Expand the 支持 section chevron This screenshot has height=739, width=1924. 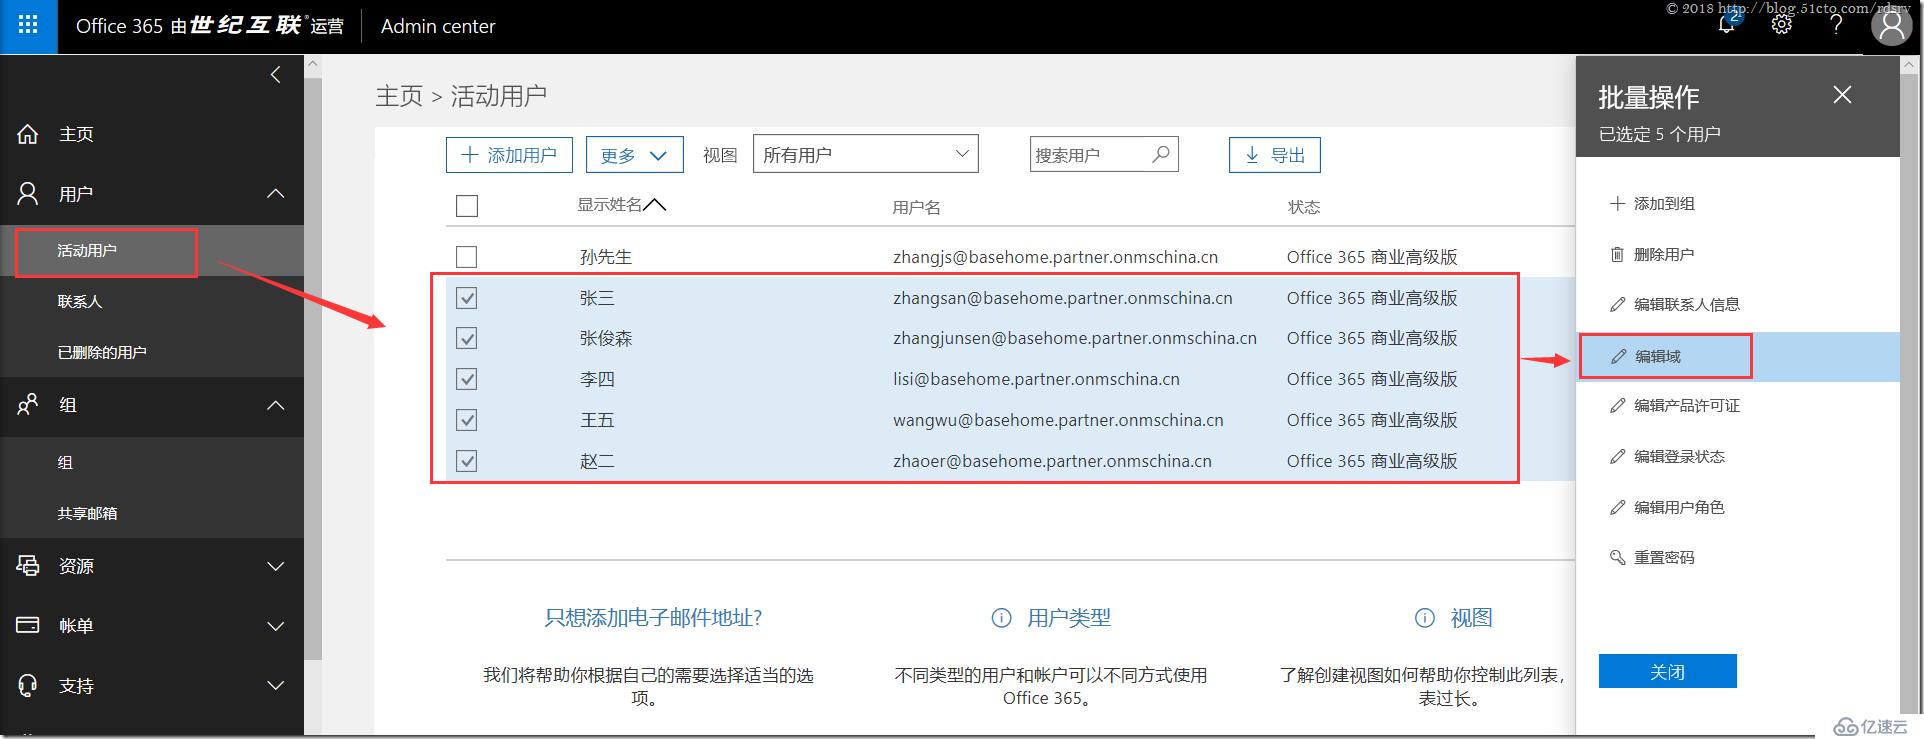pyautogui.click(x=276, y=686)
